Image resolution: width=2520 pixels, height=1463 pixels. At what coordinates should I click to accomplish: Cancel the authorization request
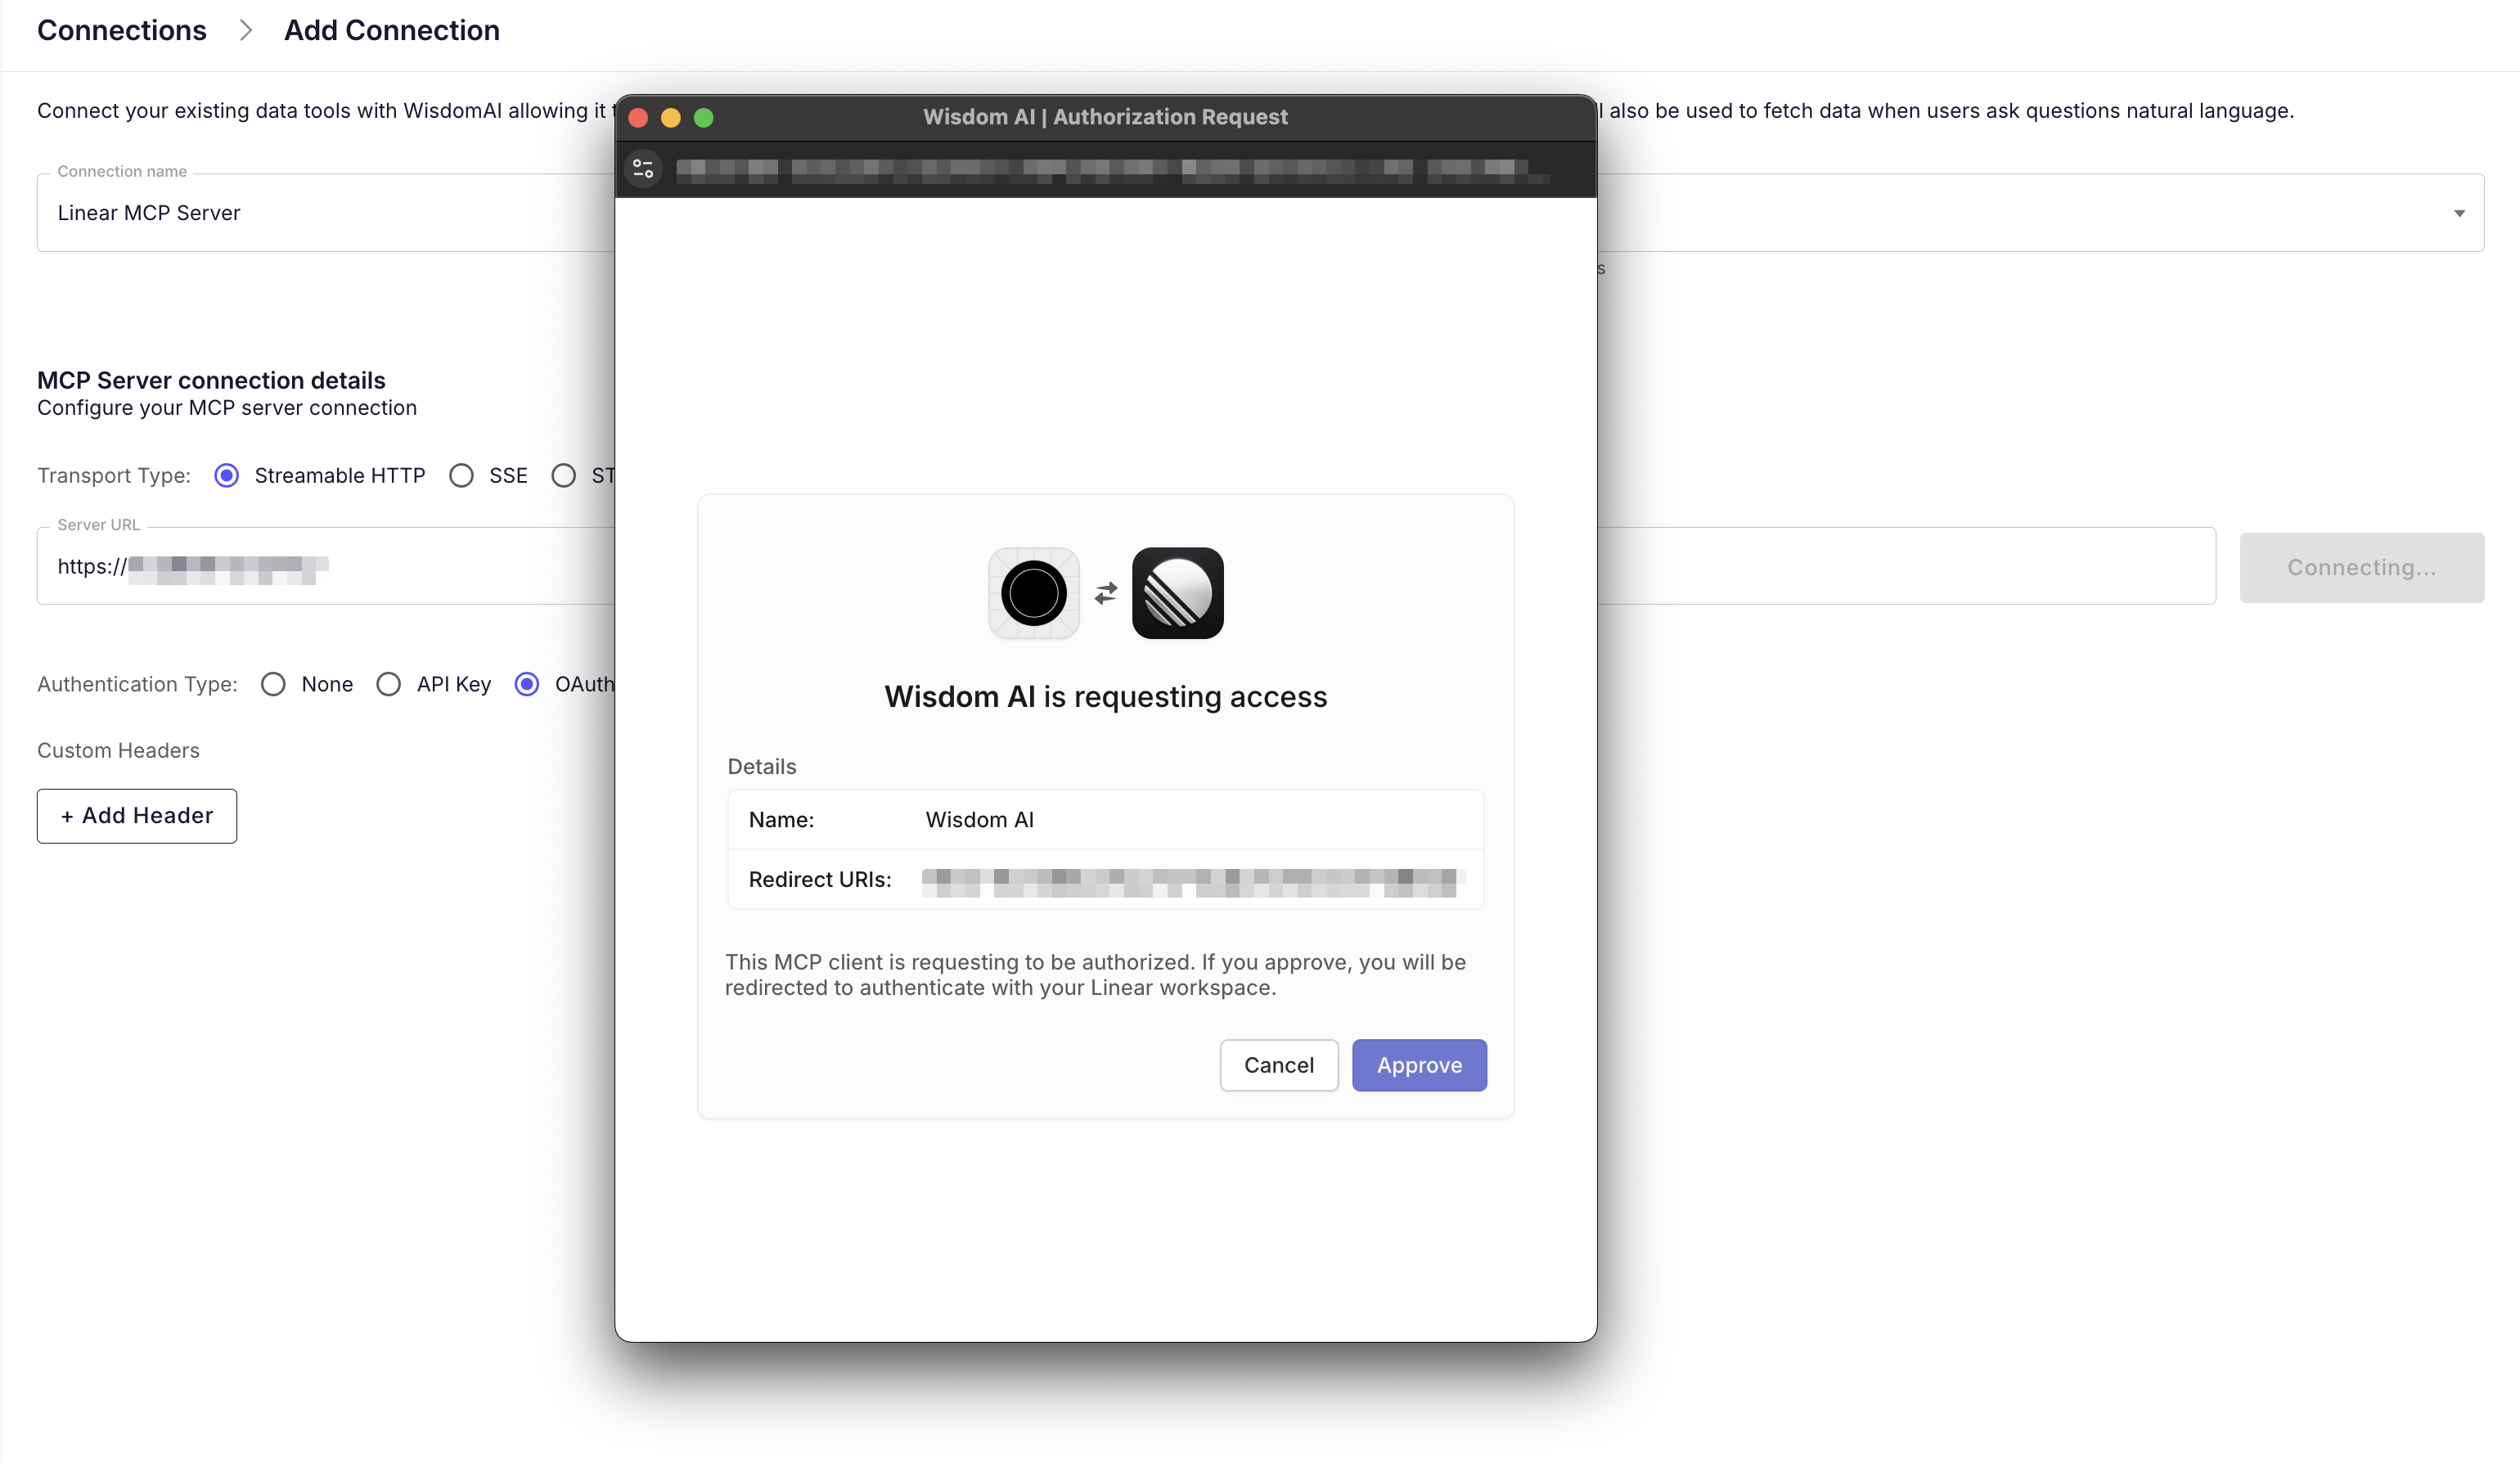click(x=1279, y=1065)
